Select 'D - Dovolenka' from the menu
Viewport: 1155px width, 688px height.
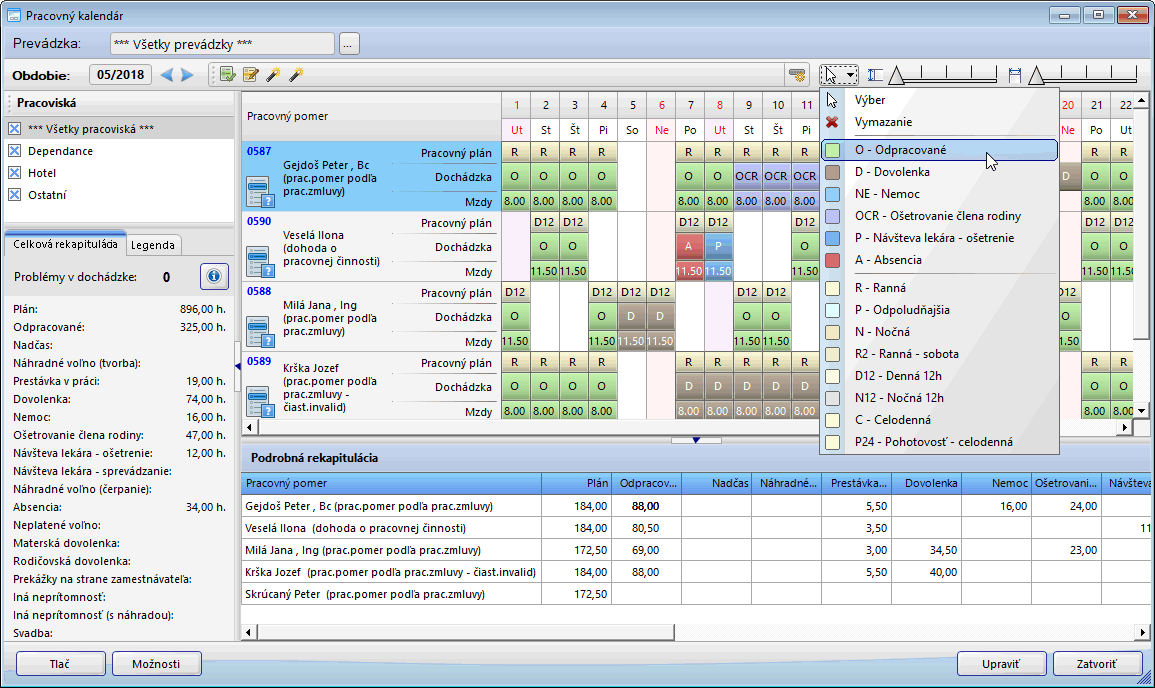pyautogui.click(x=892, y=172)
